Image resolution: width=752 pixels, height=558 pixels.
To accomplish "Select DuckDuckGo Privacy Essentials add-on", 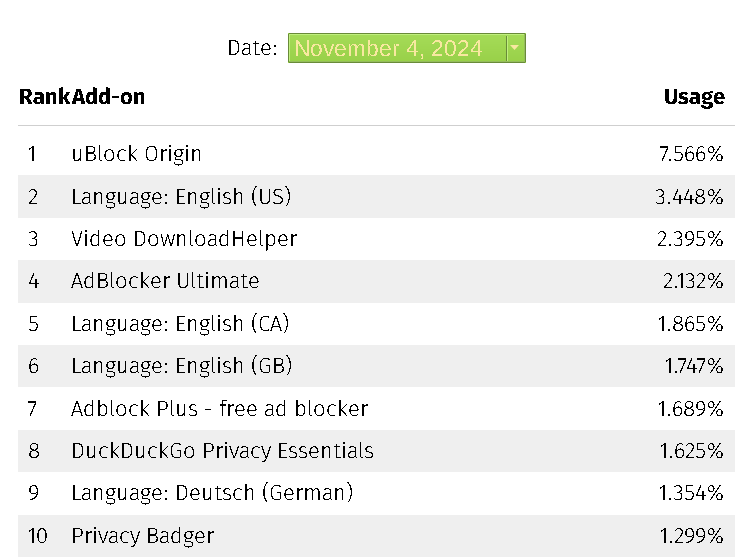I will 222,451.
